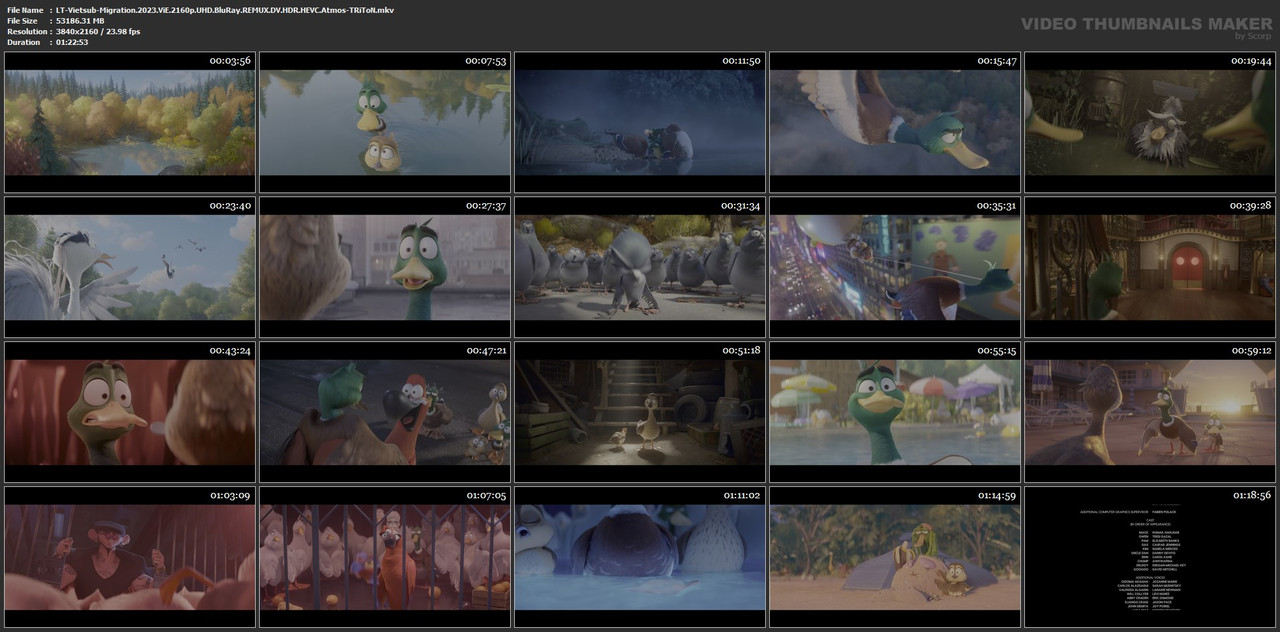Select the pool frame at 00:55:15

pyautogui.click(x=895, y=411)
